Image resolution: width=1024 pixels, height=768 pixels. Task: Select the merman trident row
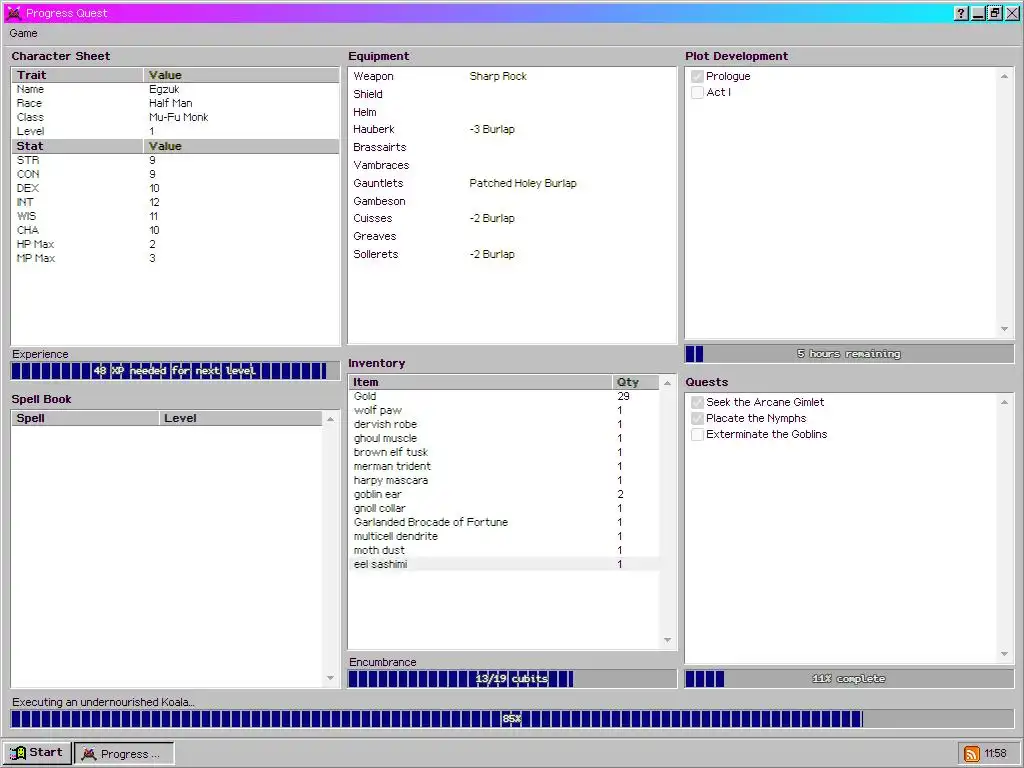pos(504,466)
